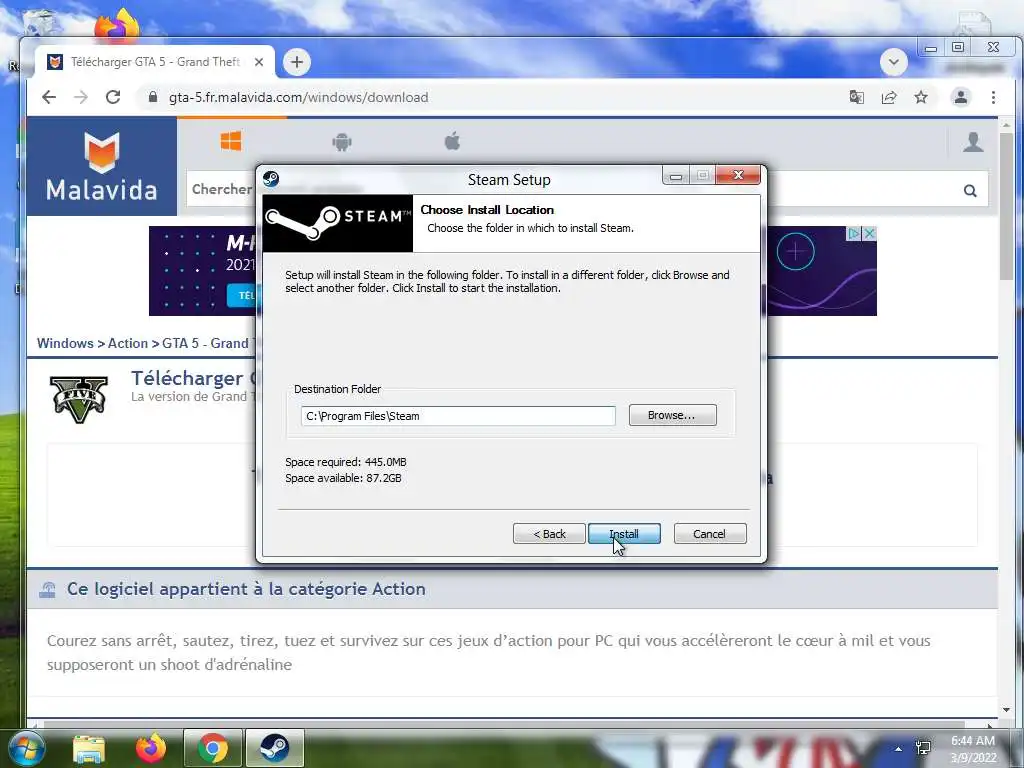Open the Action breadcrumb link

(128, 344)
